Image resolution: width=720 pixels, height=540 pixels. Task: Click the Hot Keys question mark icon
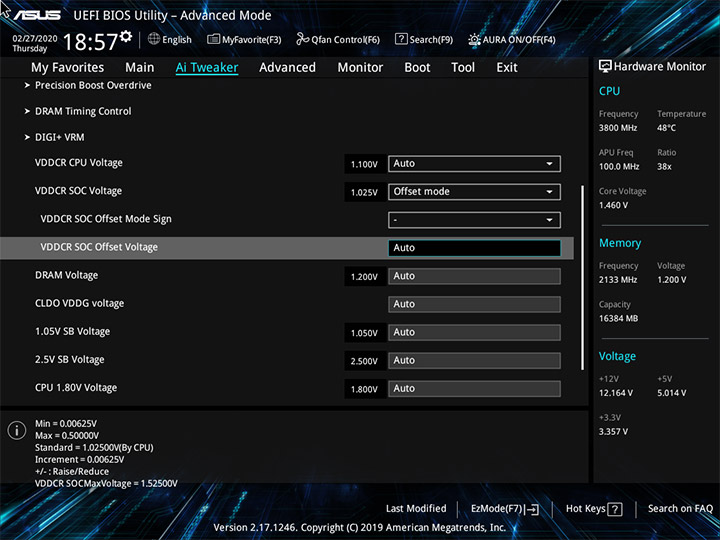coord(615,509)
